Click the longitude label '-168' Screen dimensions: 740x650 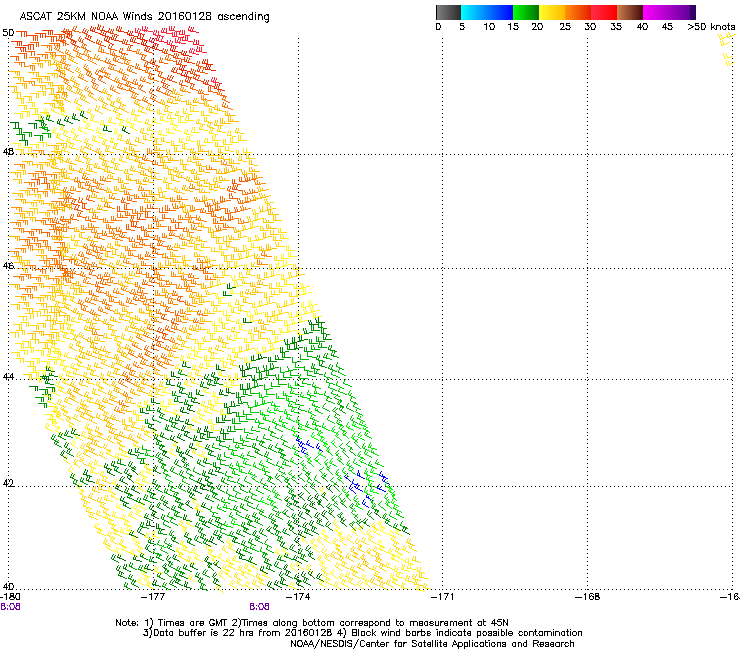(587, 597)
